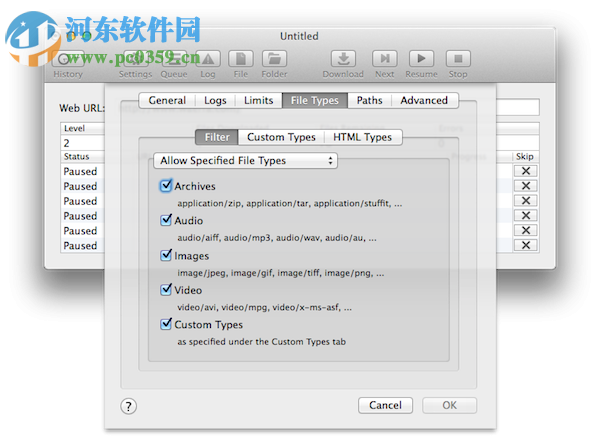Viewport: 600px width, 437px height.
Task: Switch to the Advanced tab
Action: (x=424, y=100)
